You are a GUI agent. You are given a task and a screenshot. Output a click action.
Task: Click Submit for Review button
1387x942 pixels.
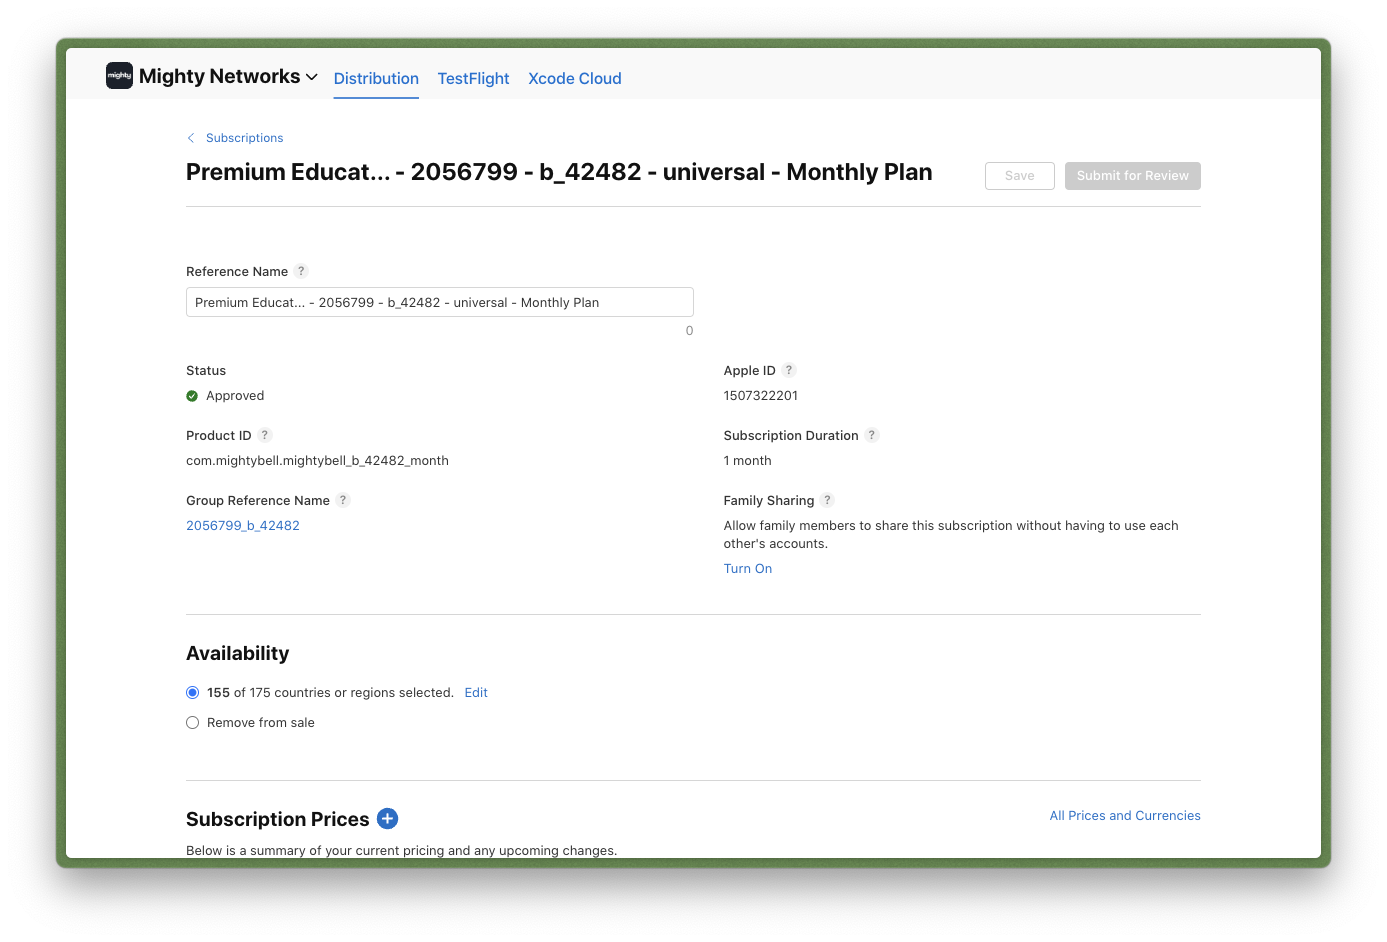click(1133, 176)
